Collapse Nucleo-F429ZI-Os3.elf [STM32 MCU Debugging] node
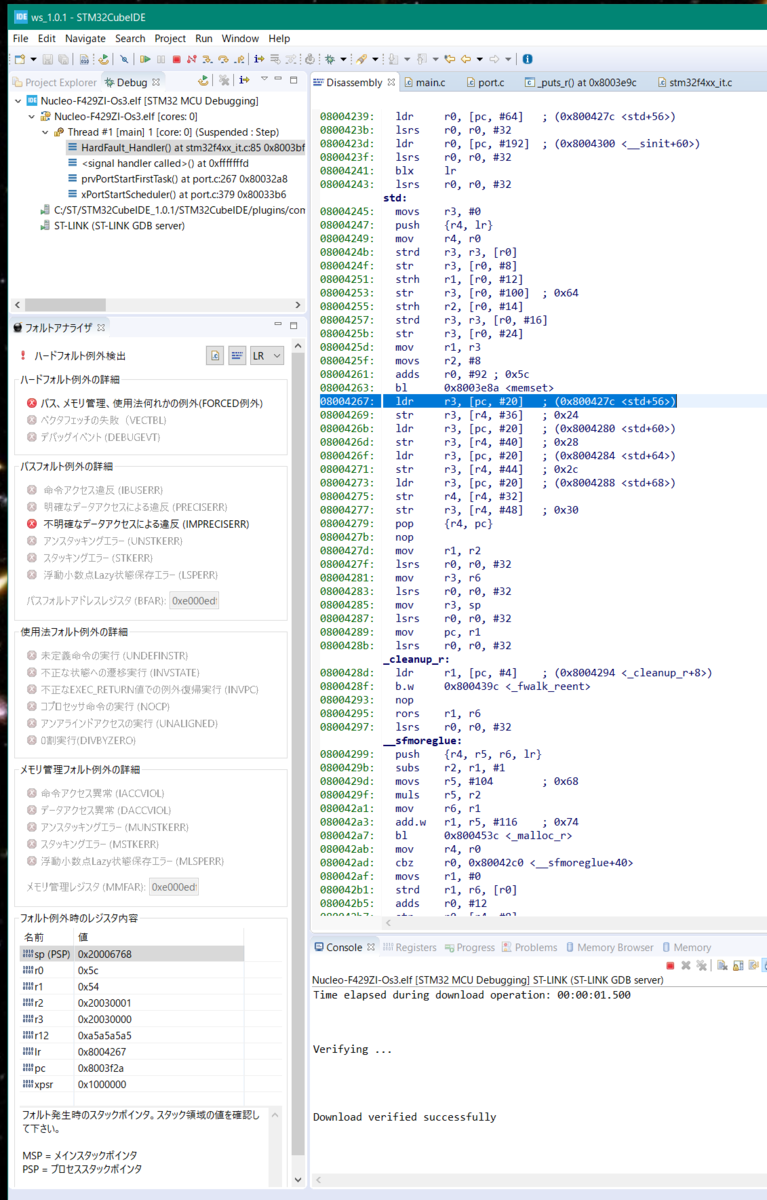 tap(19, 101)
